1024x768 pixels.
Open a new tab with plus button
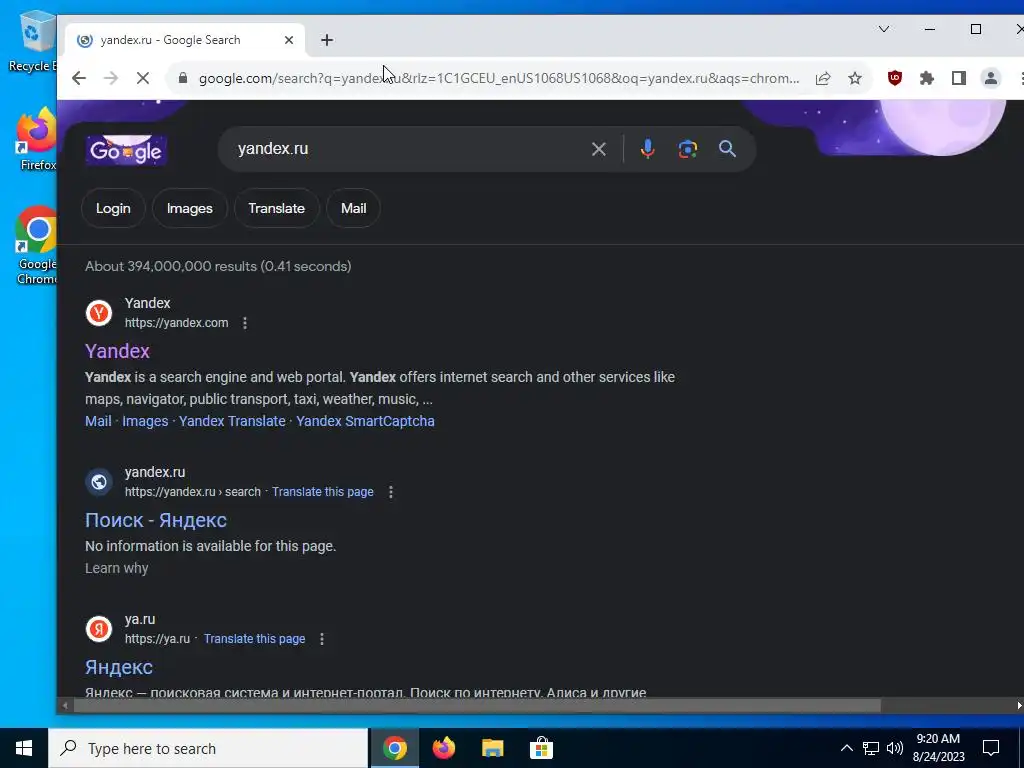pos(327,40)
